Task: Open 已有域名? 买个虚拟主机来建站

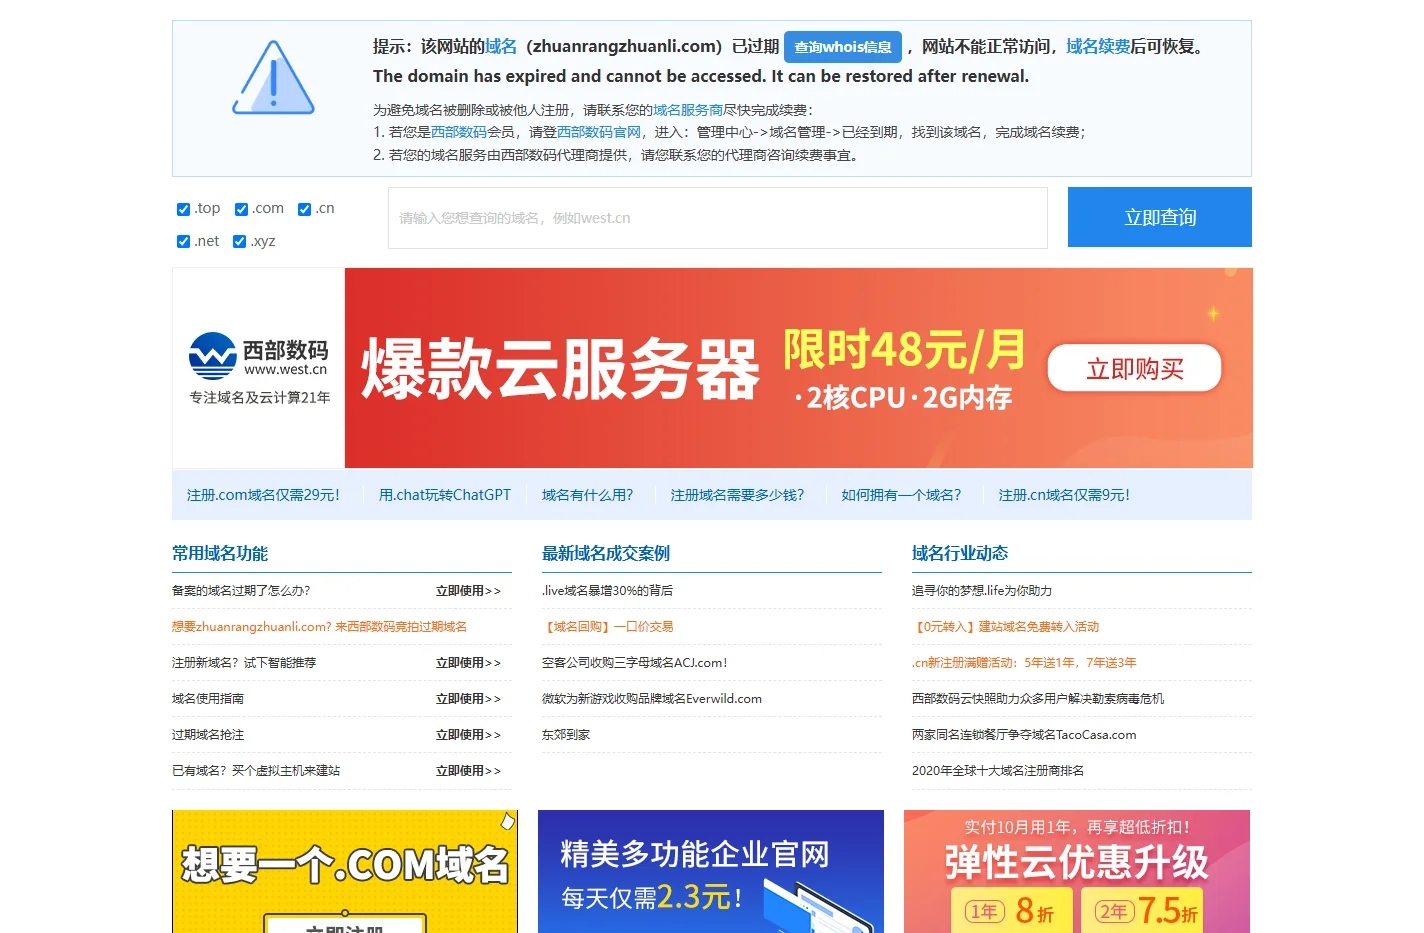Action: click(x=256, y=771)
